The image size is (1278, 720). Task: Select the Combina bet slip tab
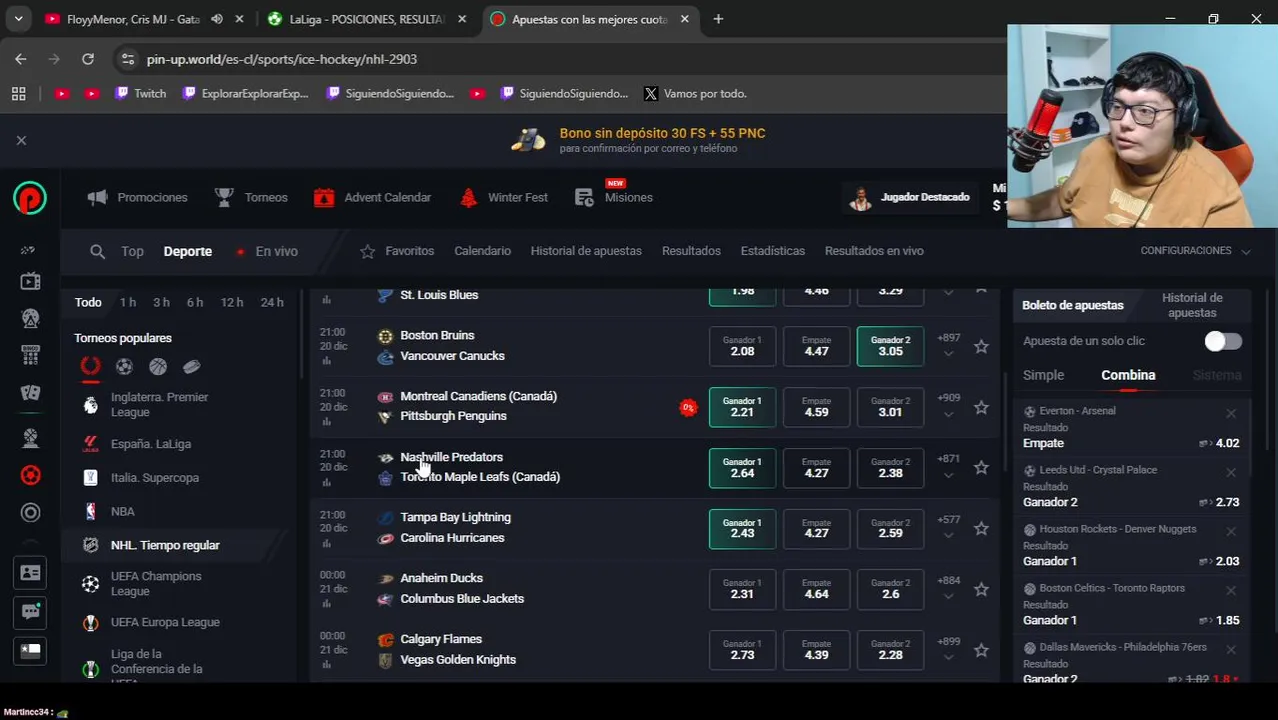click(1128, 375)
